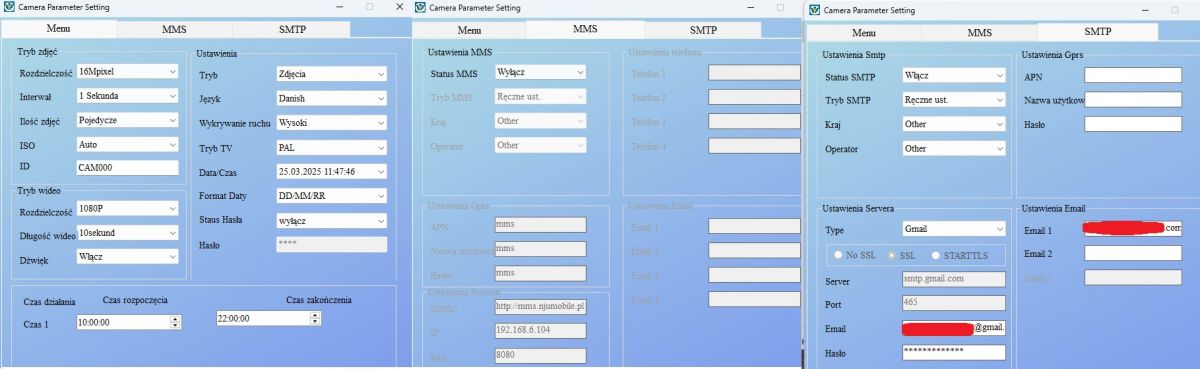1200x369 pixels.
Task: Open Tryb dropdown showing Zdjęcia
Action: point(331,74)
